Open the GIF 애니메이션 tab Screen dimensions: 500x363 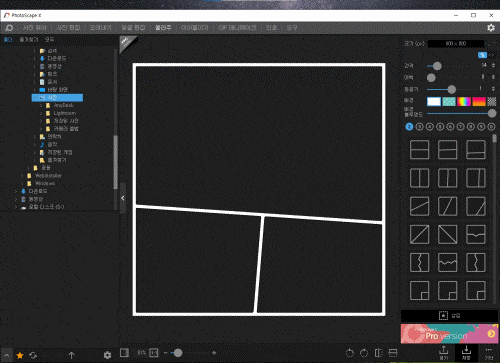pyautogui.click(x=237, y=28)
